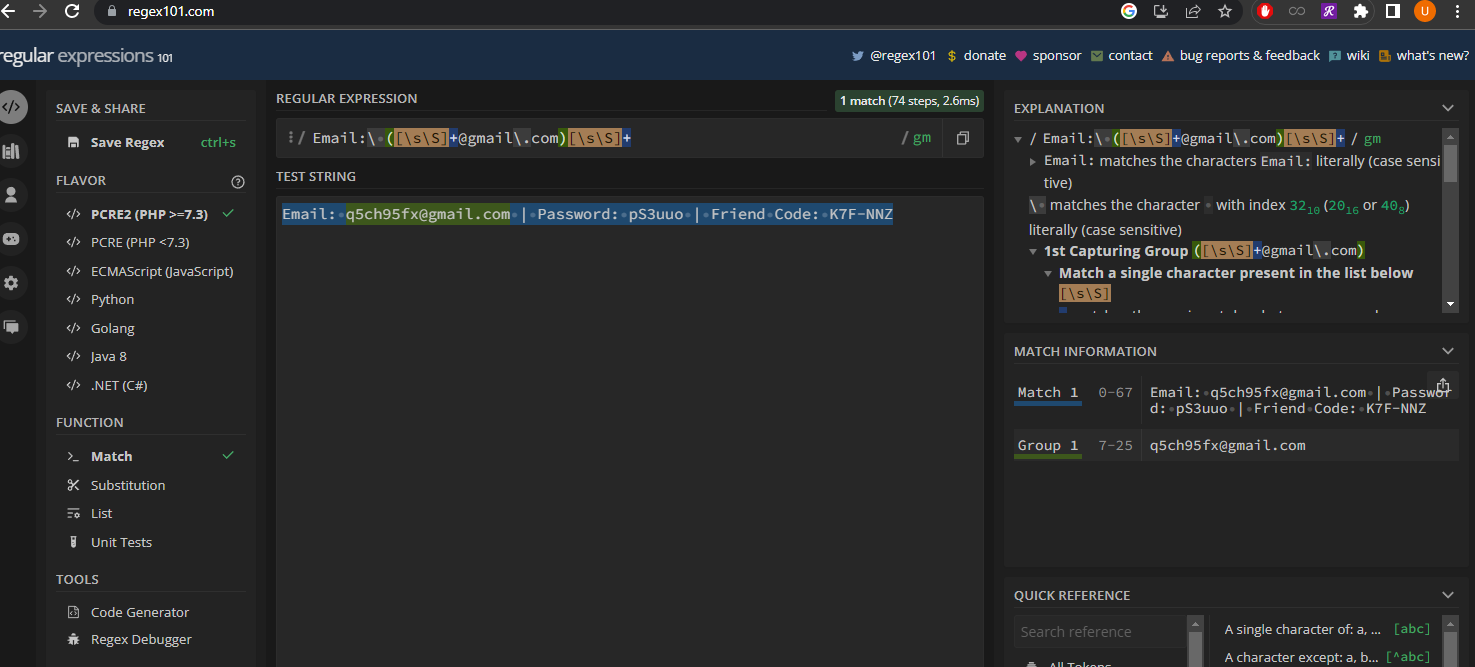Click regular expressions 101 logo
Image resolution: width=1475 pixels, height=667 pixels.
click(87, 56)
